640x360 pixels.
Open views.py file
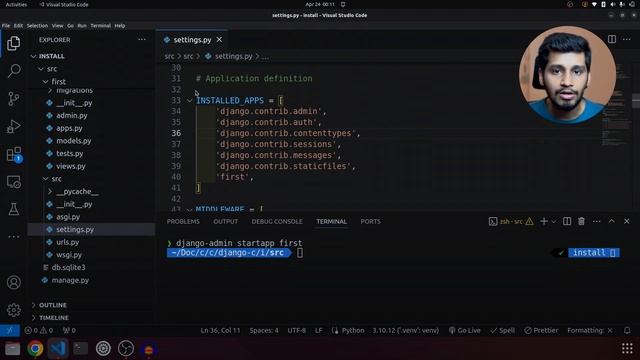[71, 166]
